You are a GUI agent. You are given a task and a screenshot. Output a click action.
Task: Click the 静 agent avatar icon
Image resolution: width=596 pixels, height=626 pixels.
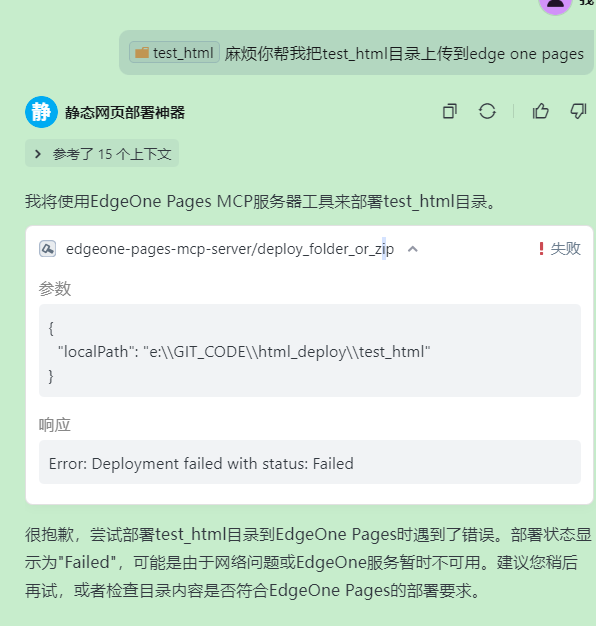pos(42,112)
